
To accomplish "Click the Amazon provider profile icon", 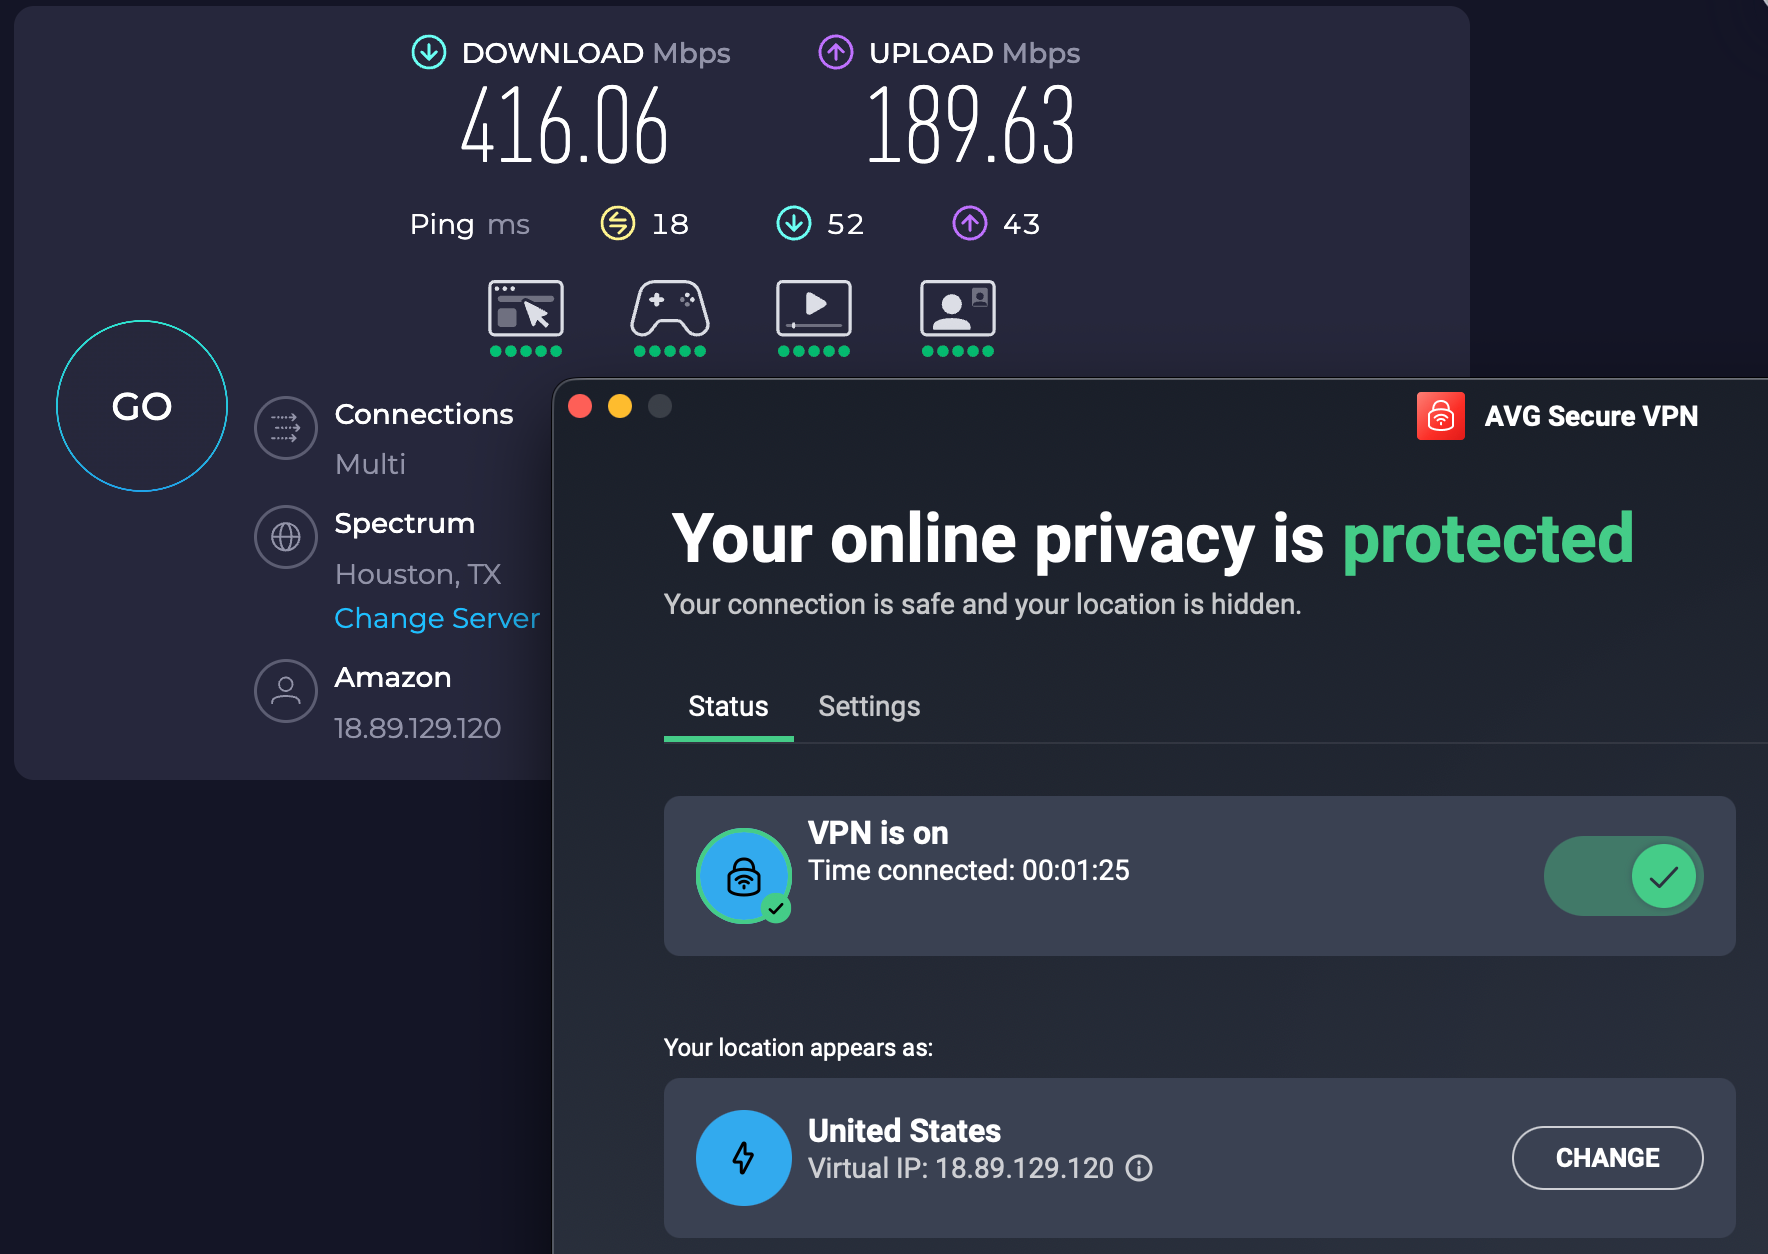I will [286, 691].
